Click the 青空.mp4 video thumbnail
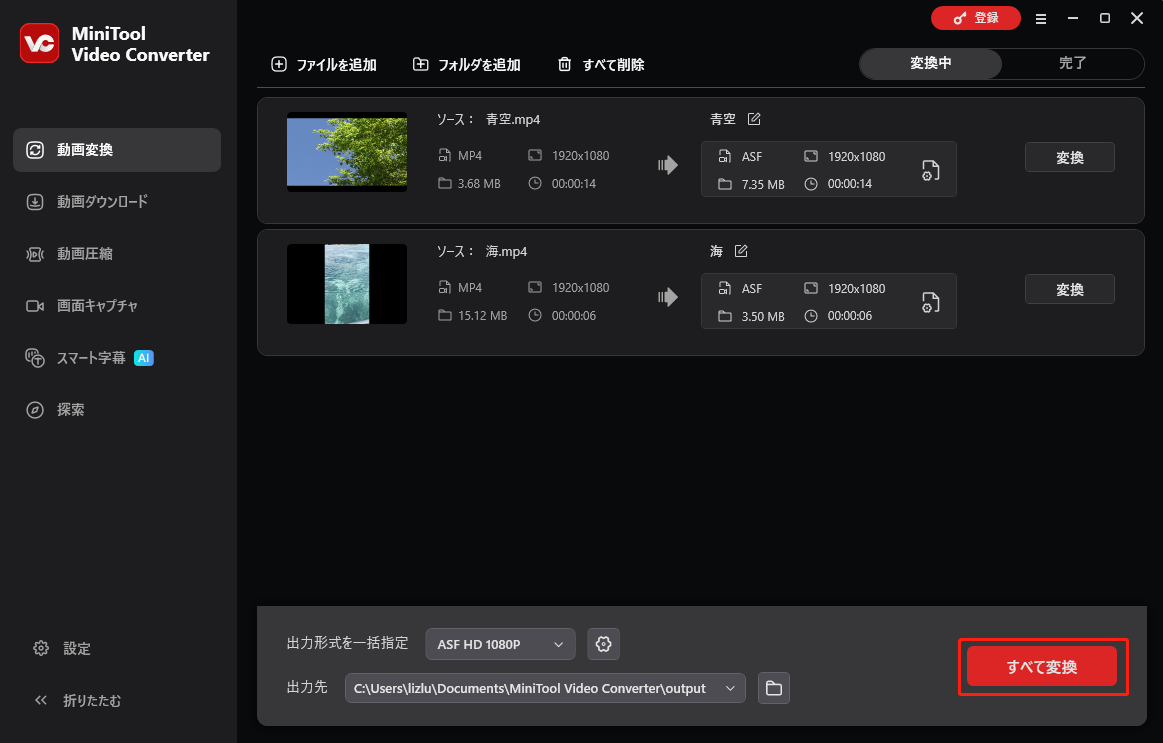Screen dimensions: 1163x743 click(x=347, y=152)
